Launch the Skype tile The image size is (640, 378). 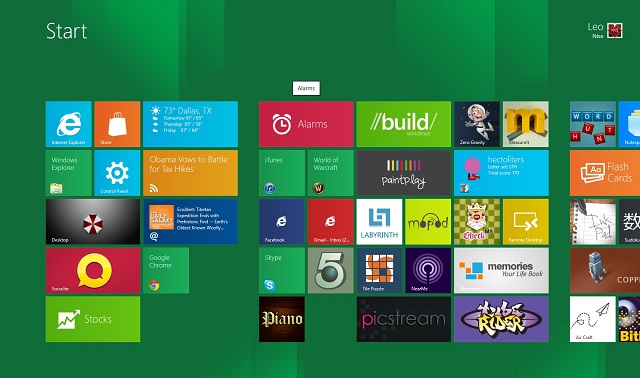(282, 270)
